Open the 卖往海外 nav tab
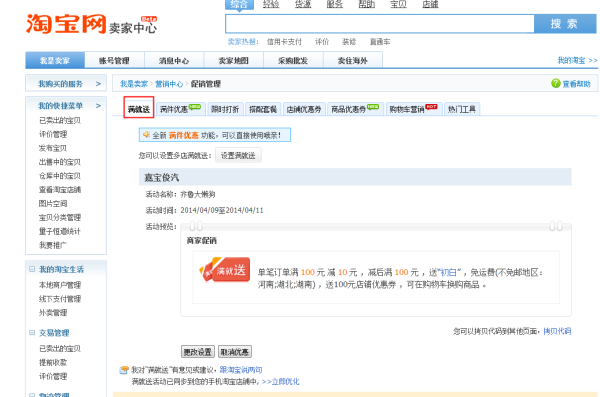600x397 pixels. (352, 60)
